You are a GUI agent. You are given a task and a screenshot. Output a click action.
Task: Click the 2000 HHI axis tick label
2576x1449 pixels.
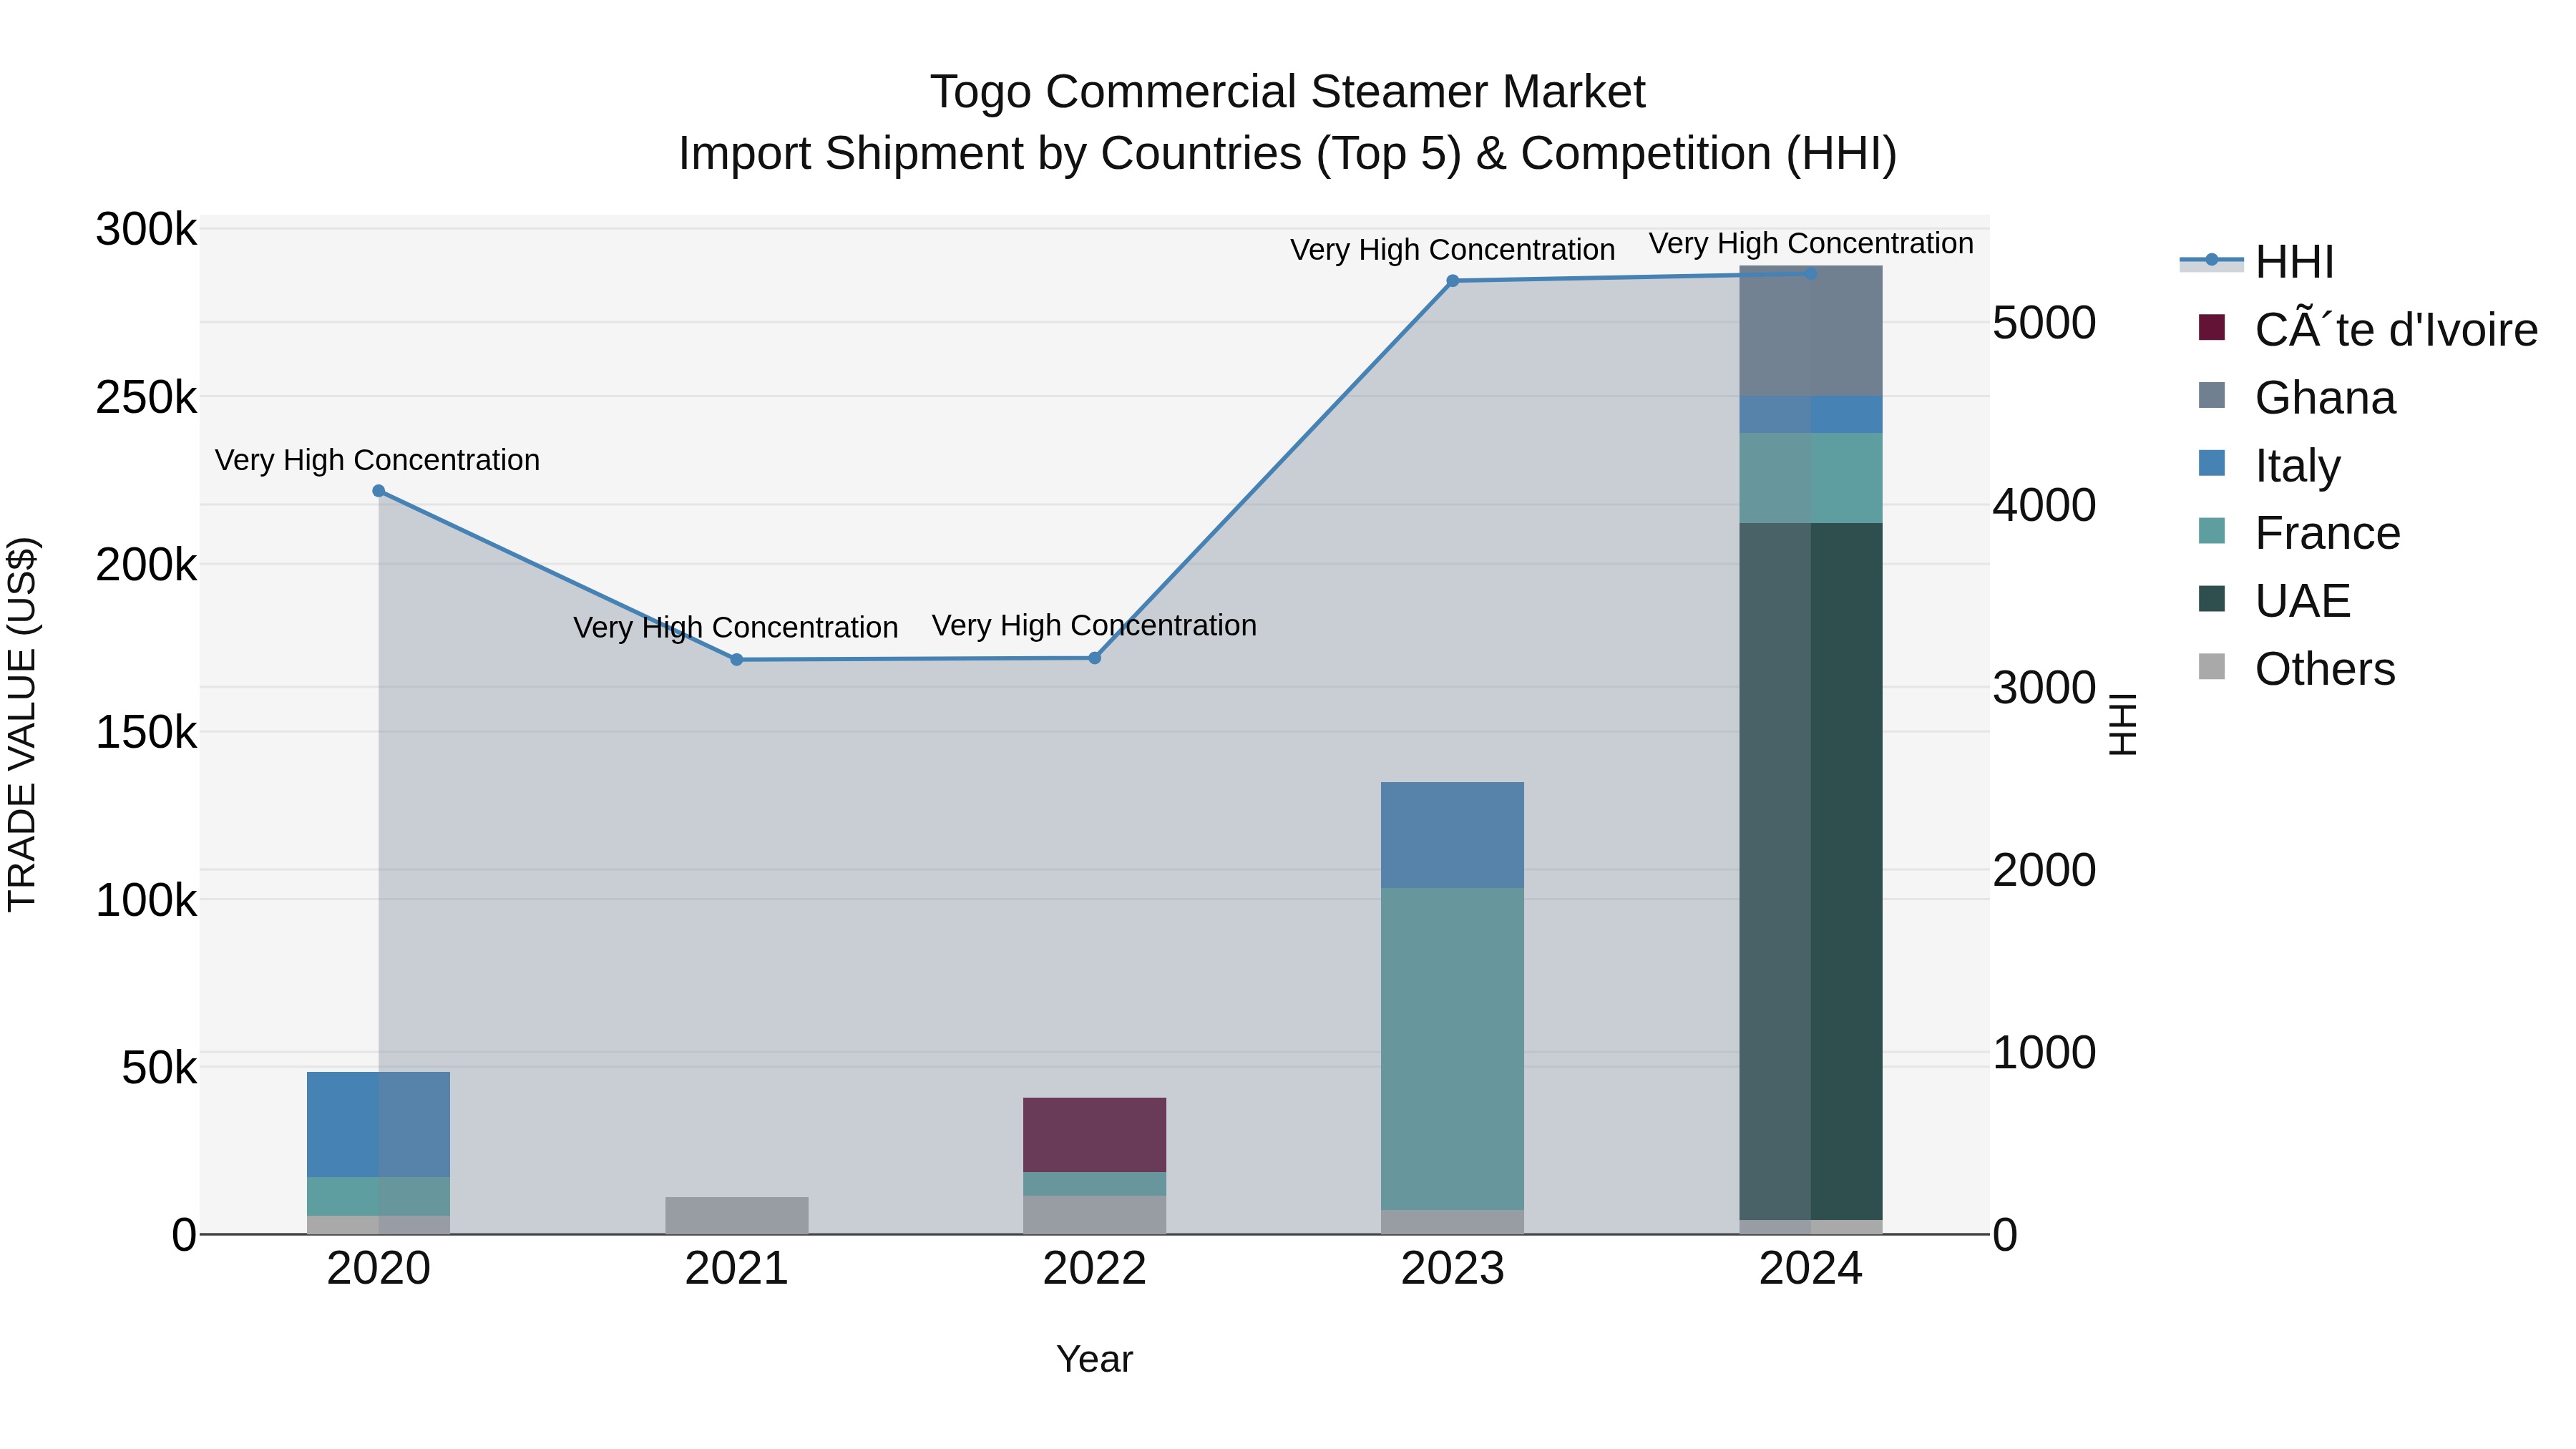coord(2044,870)
